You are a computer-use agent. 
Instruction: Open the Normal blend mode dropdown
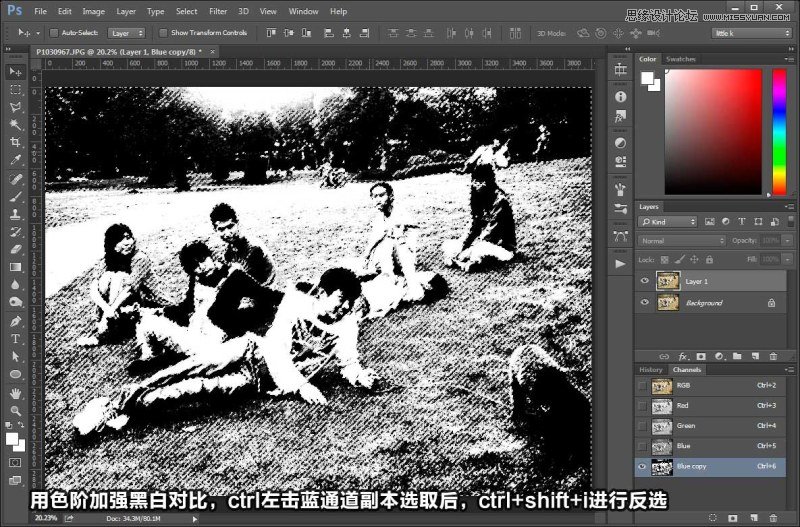click(x=682, y=241)
